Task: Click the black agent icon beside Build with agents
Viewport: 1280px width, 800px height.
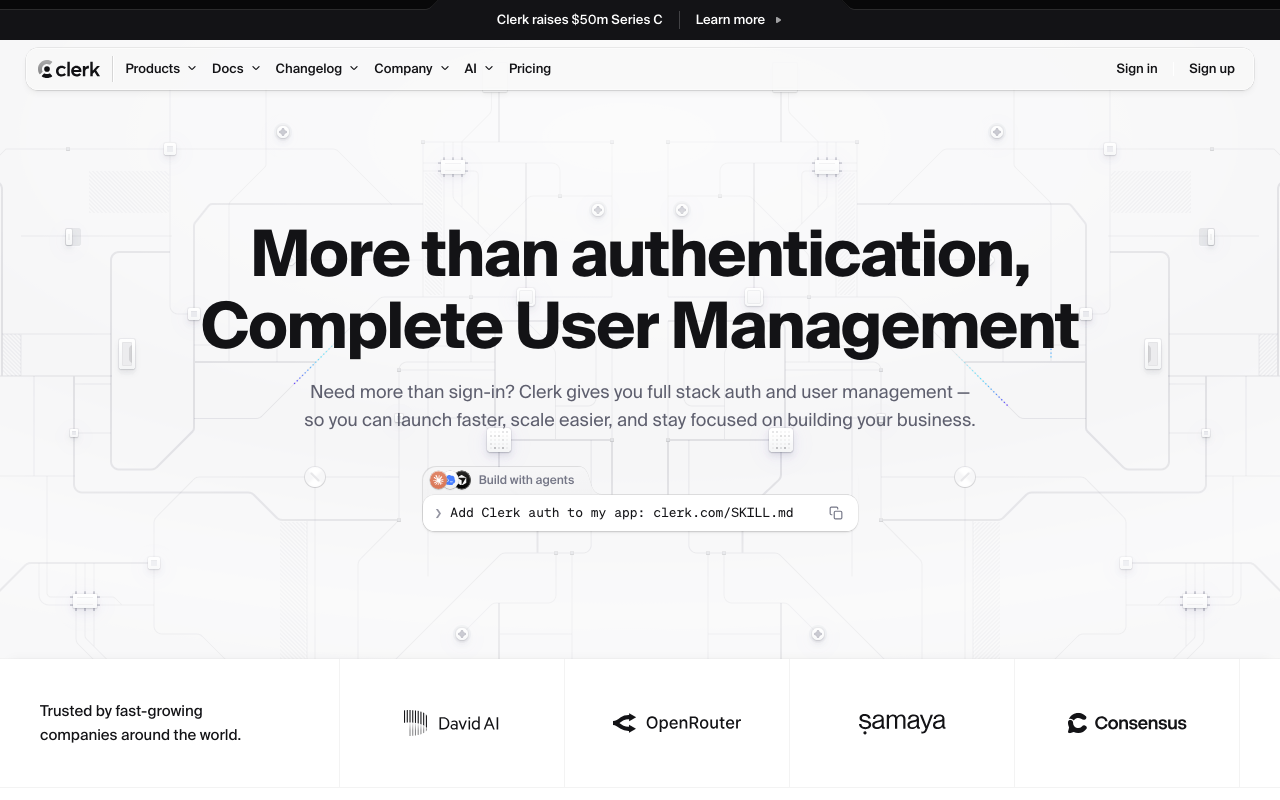Action: point(462,480)
